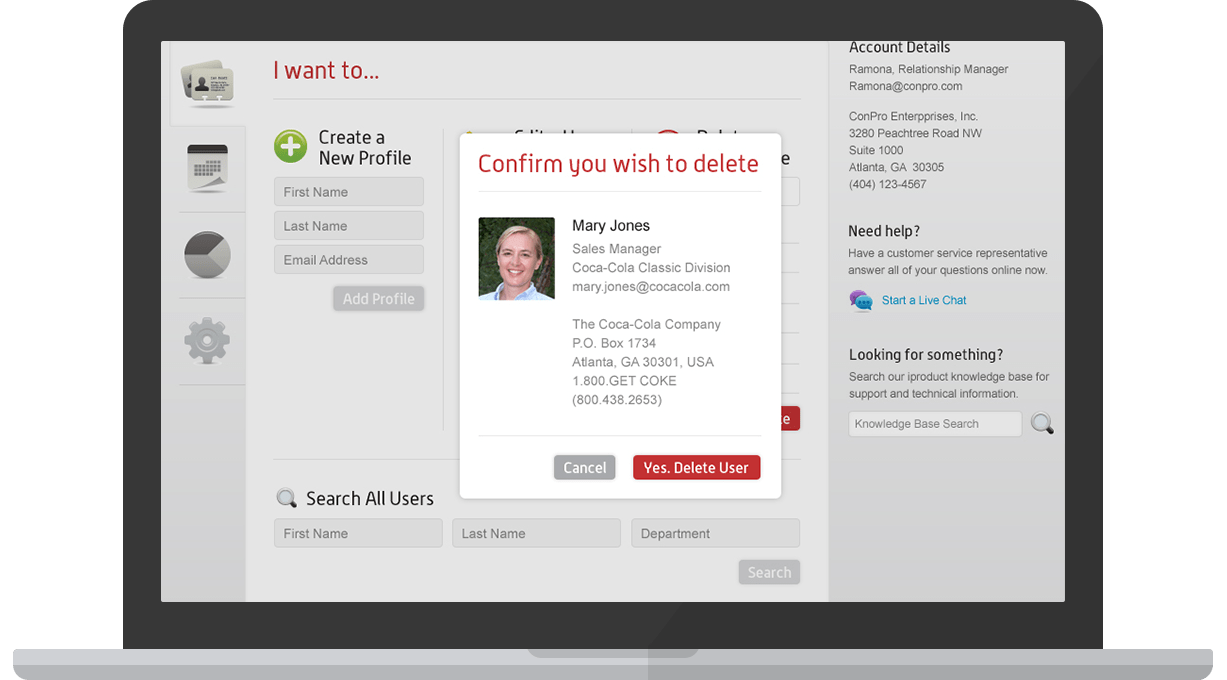
Task: Click the Sales Manager title text
Action: 616,249
